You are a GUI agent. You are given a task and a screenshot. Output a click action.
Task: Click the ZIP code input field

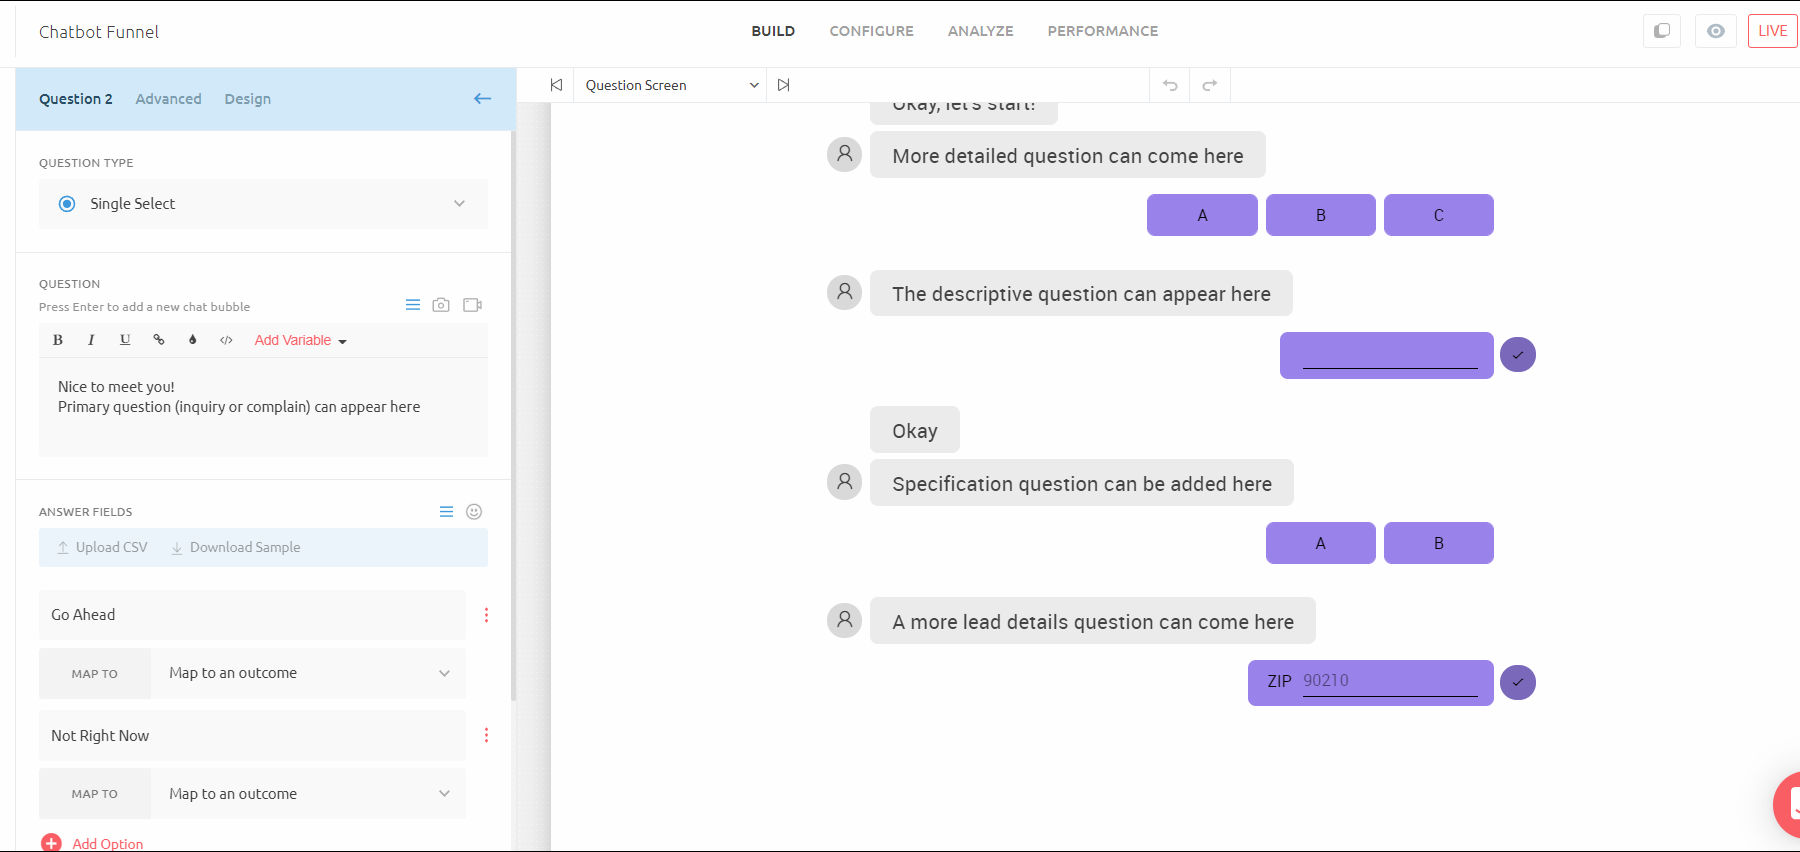tap(1389, 681)
